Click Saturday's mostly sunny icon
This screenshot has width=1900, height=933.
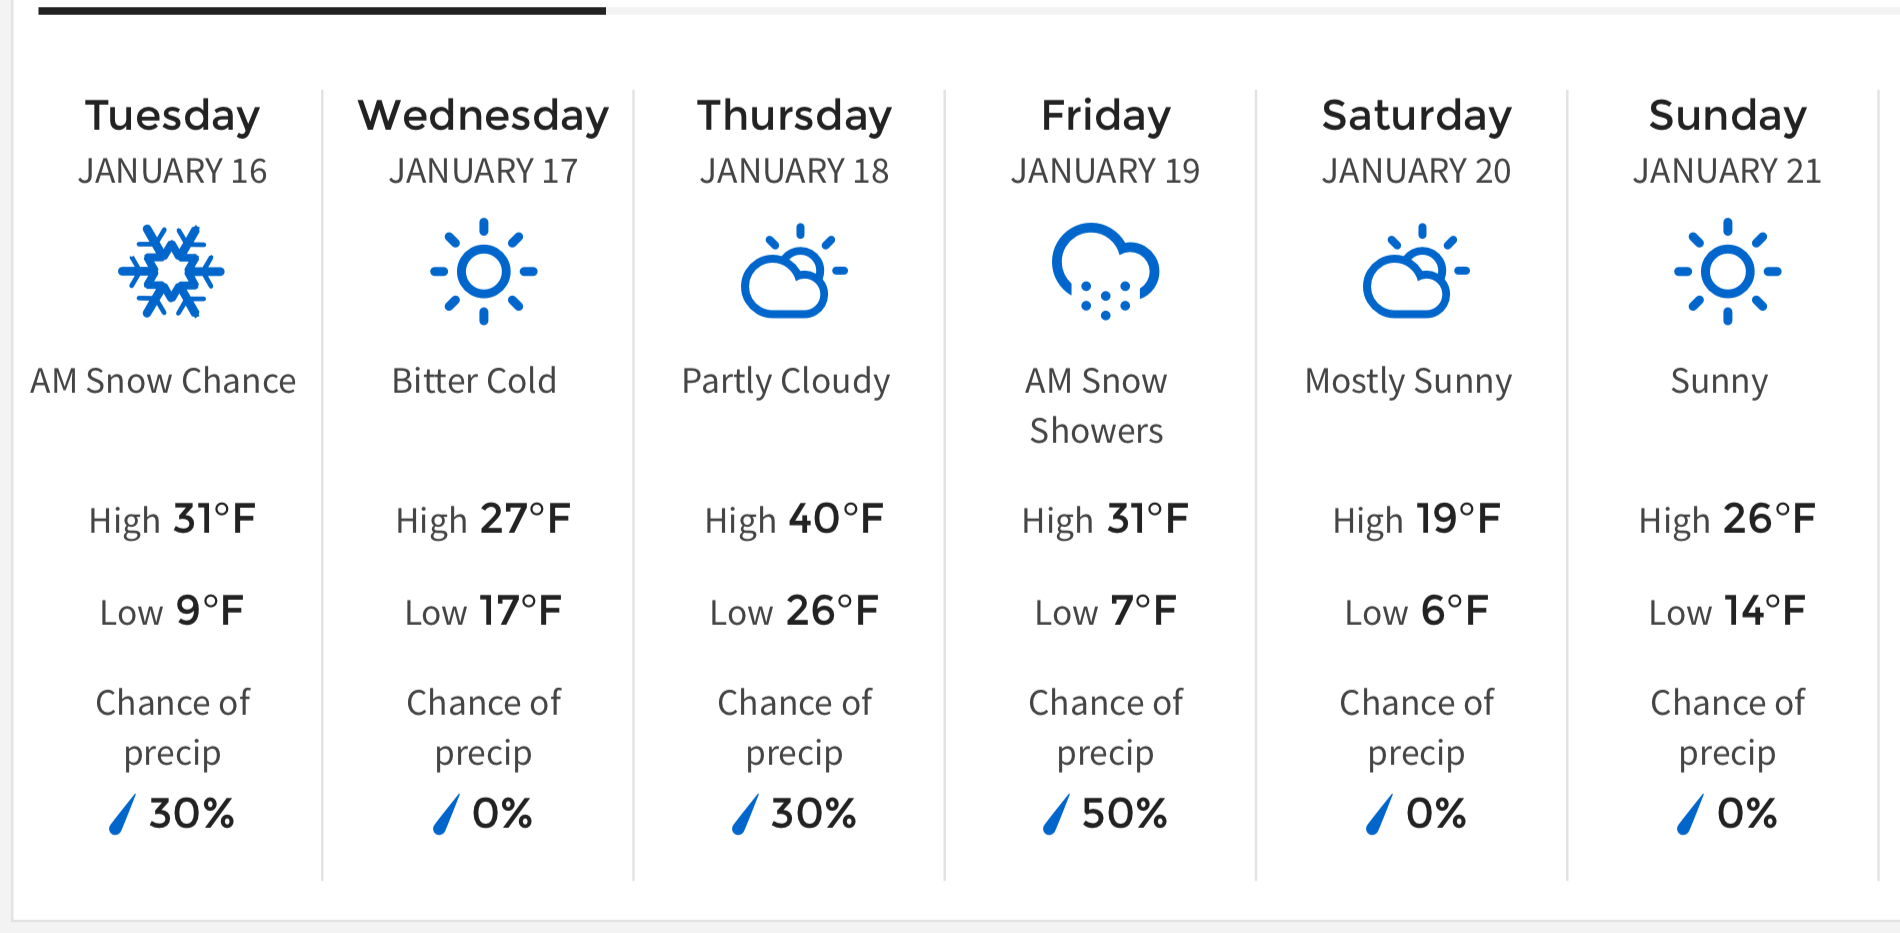tap(1416, 271)
